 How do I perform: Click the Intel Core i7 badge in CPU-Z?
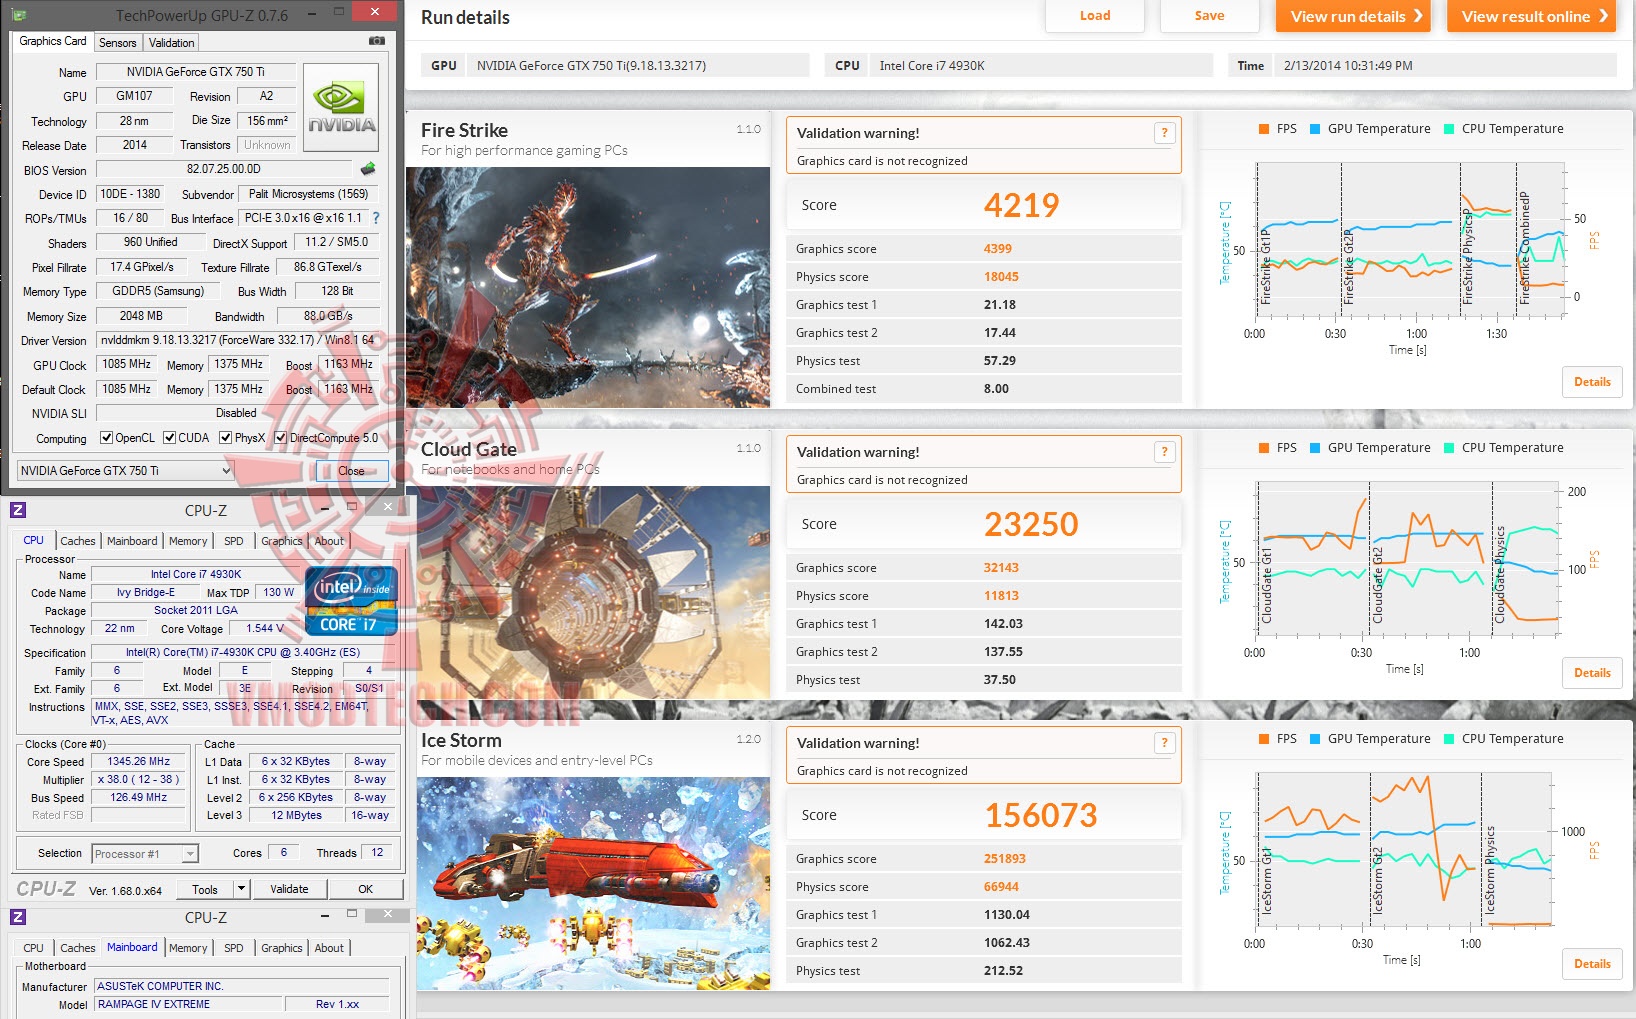351,601
